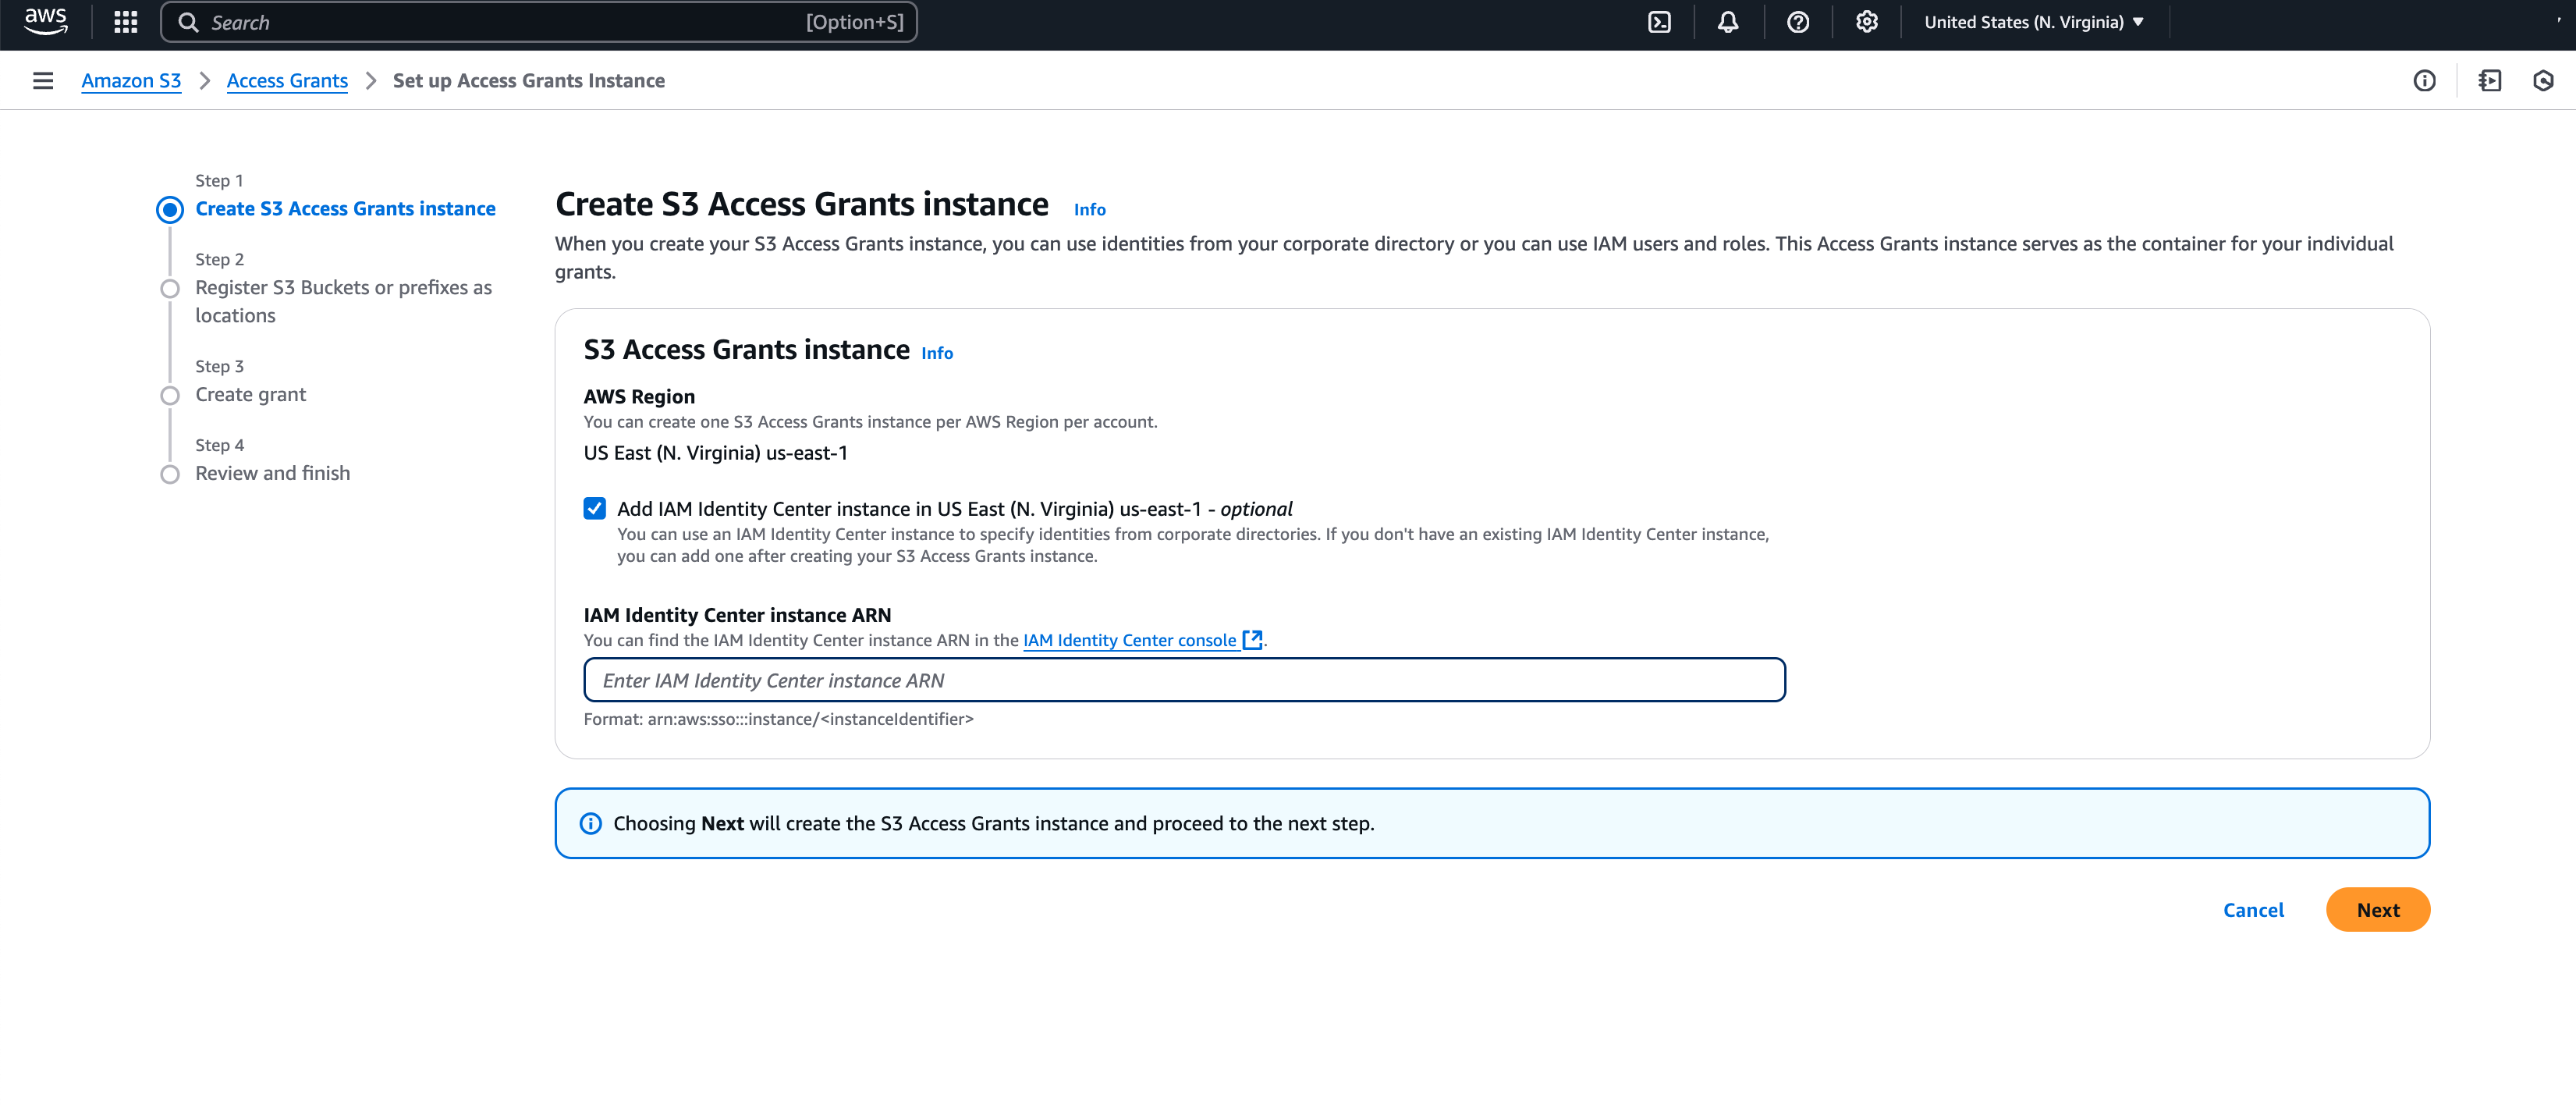Select the Review and finish step circle

click(x=169, y=474)
